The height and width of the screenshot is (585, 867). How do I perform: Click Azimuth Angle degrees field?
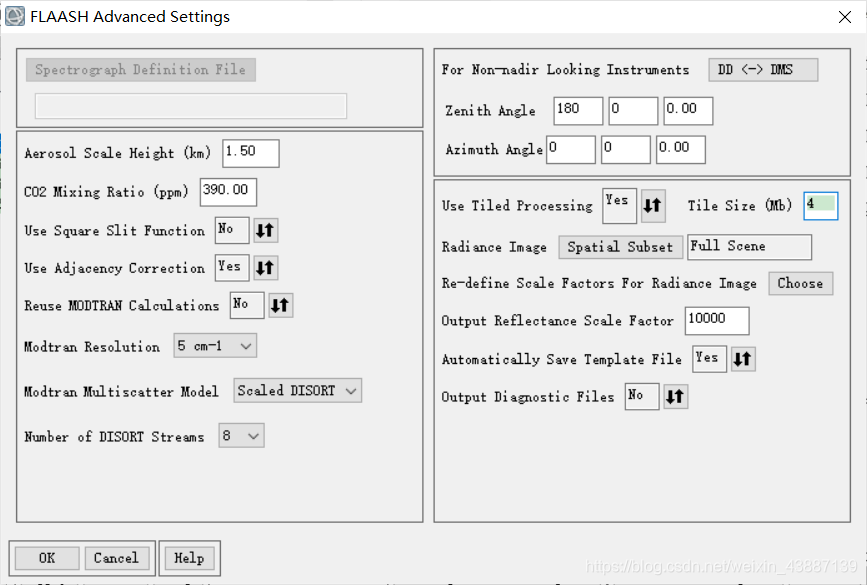[x=571, y=149]
